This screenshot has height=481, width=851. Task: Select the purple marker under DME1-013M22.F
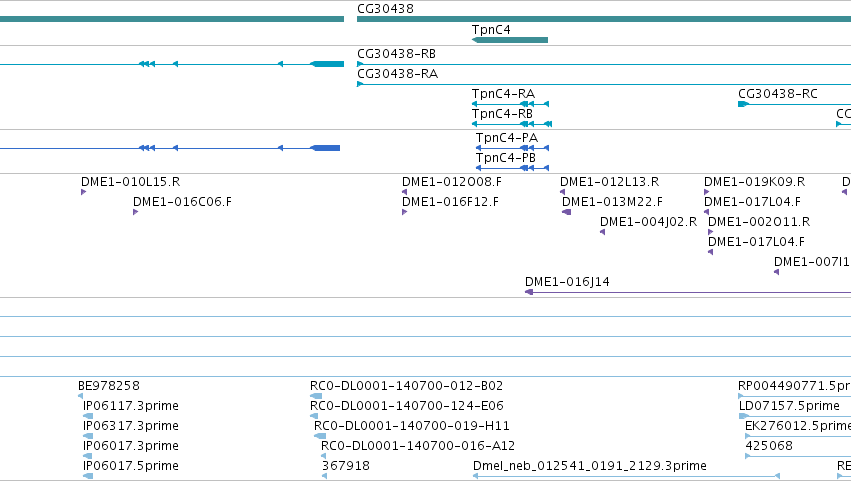pos(567,212)
